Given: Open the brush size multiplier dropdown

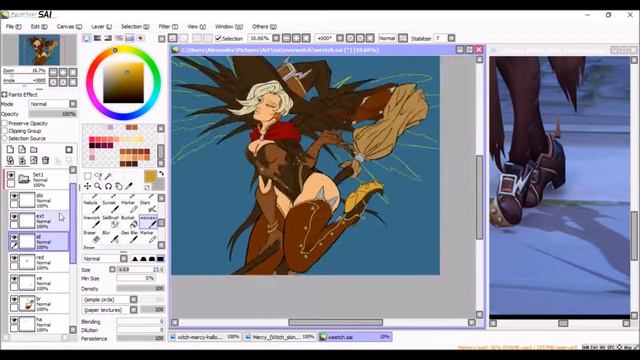Looking at the screenshot, I should point(112,269).
